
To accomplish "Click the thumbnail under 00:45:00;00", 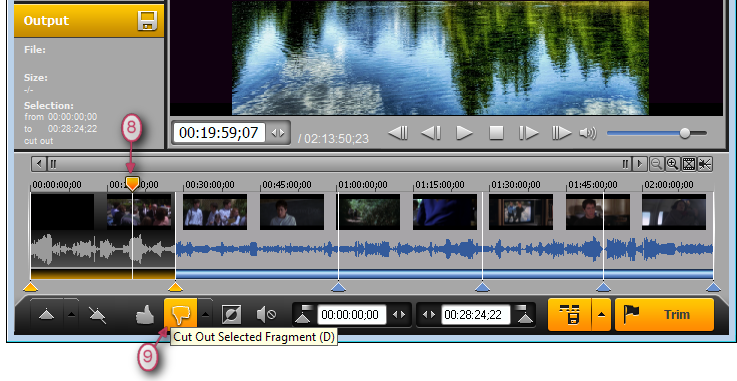I will 292,212.
